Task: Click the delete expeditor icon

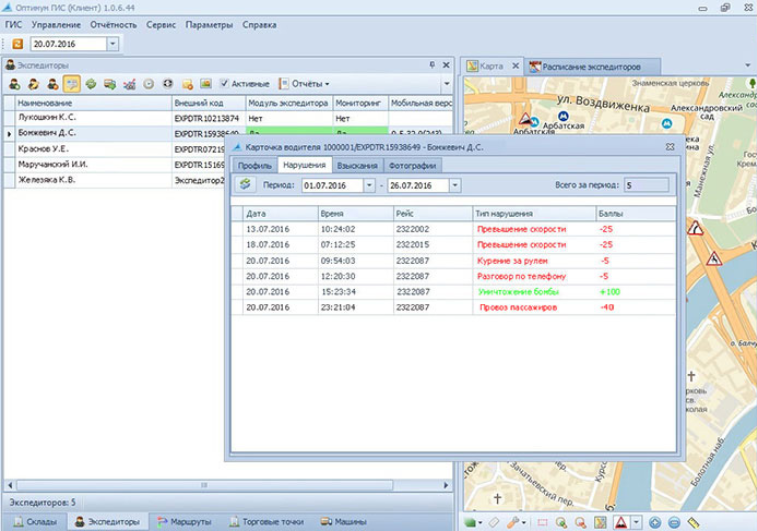Action: [53, 84]
